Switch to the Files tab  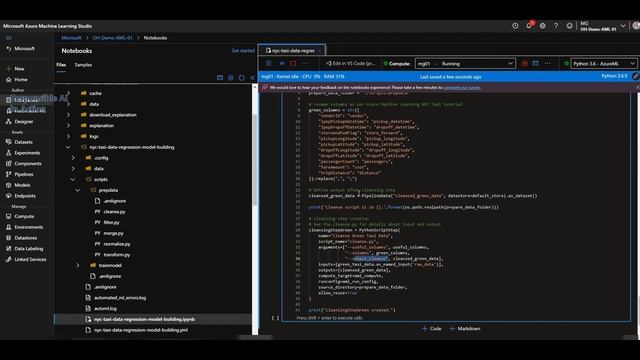61,65
